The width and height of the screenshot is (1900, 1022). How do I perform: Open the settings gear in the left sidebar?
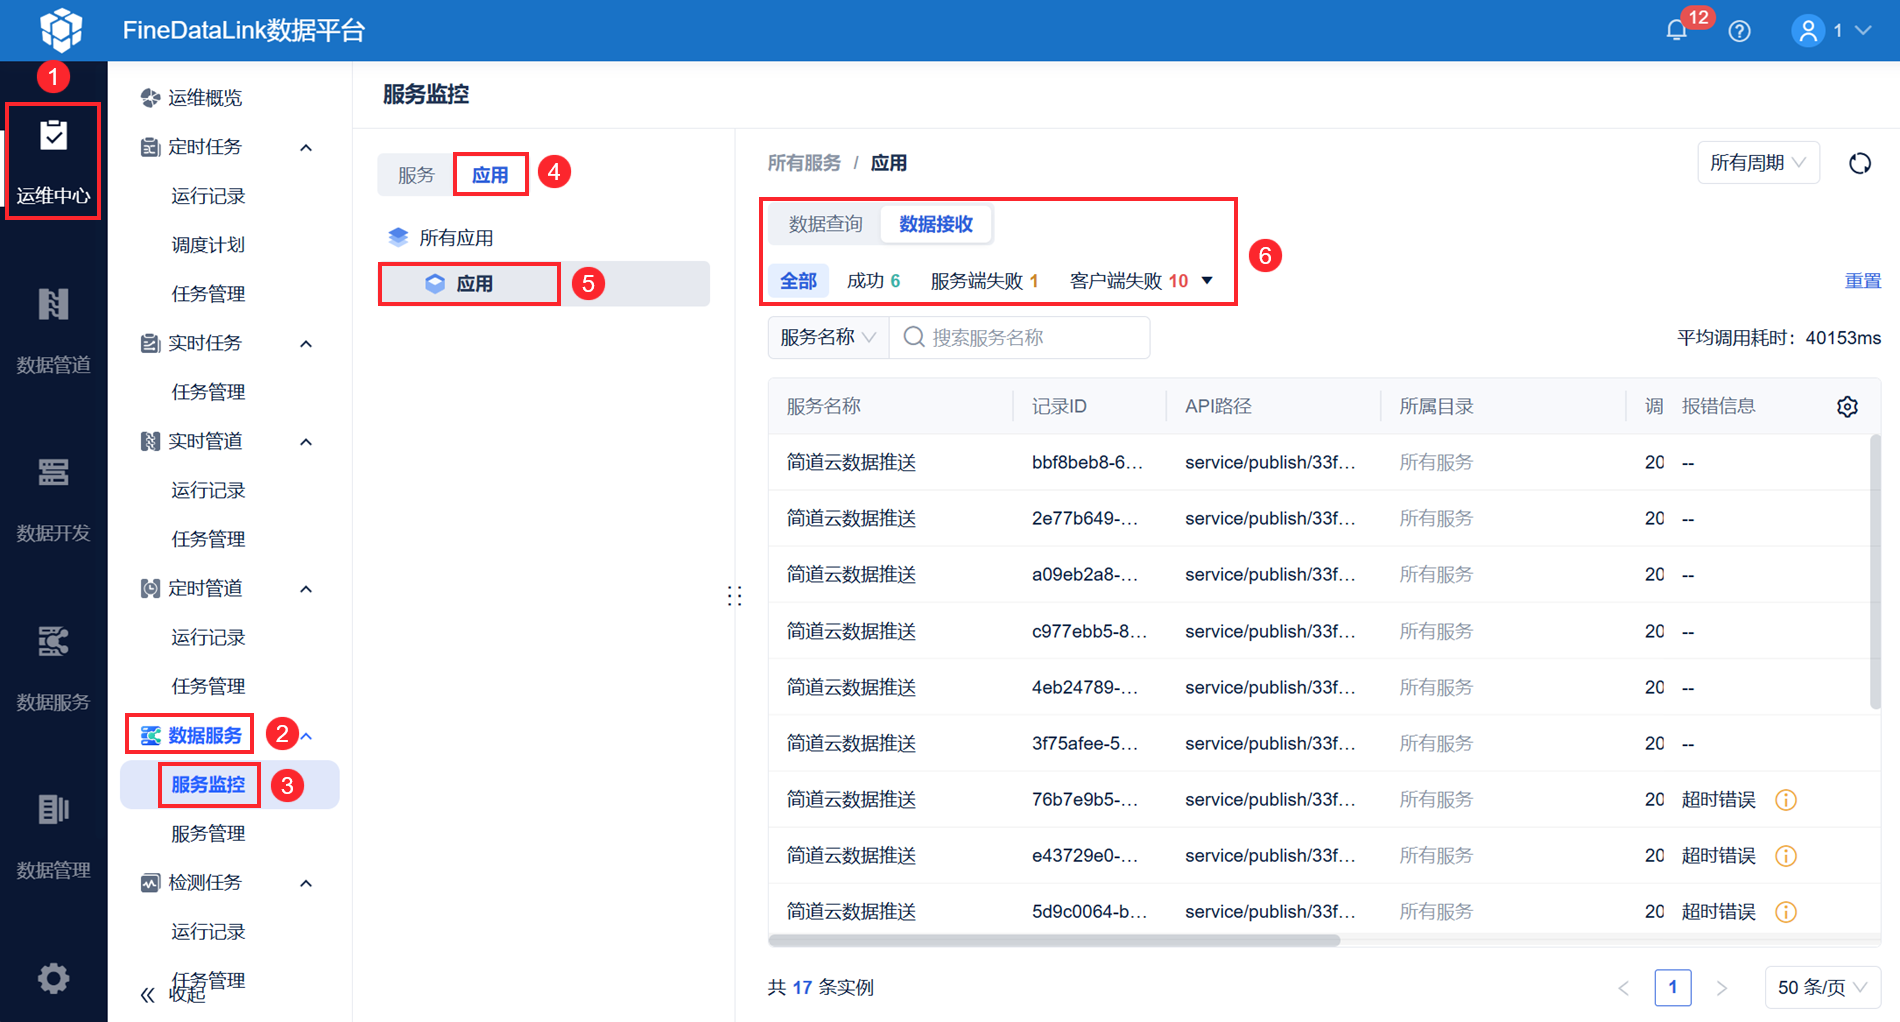point(53,977)
